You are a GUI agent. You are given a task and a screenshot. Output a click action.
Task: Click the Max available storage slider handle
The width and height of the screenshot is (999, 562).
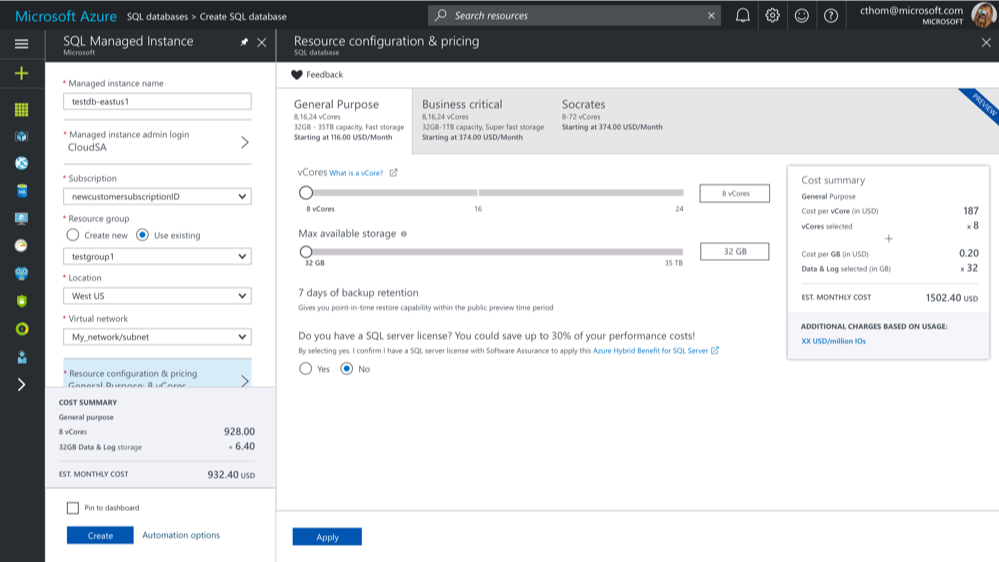pos(306,252)
